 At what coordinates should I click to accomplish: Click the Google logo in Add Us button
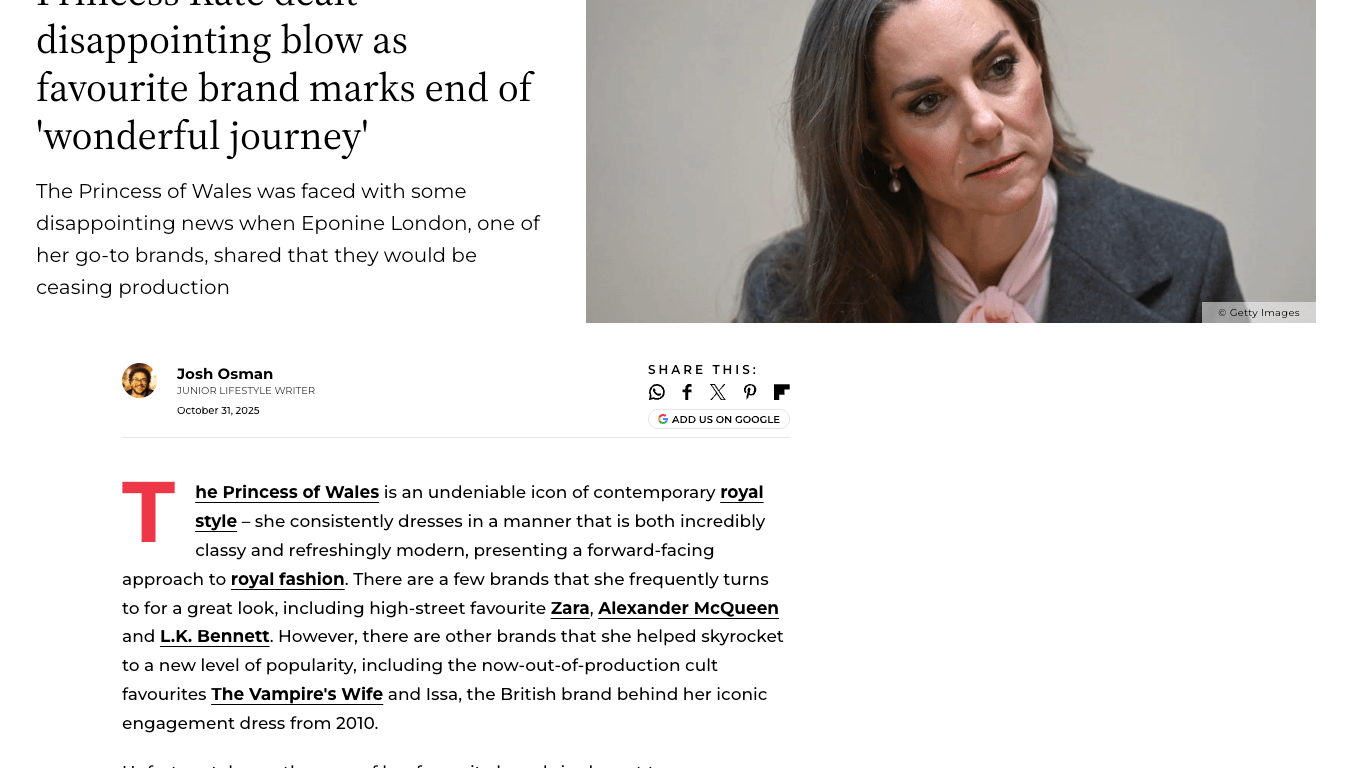coord(663,419)
